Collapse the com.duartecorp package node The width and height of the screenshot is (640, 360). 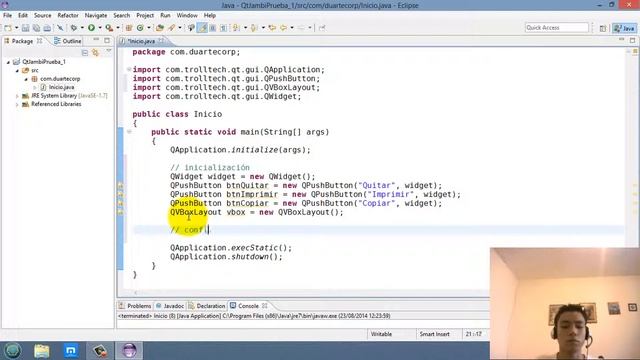pos(26,79)
